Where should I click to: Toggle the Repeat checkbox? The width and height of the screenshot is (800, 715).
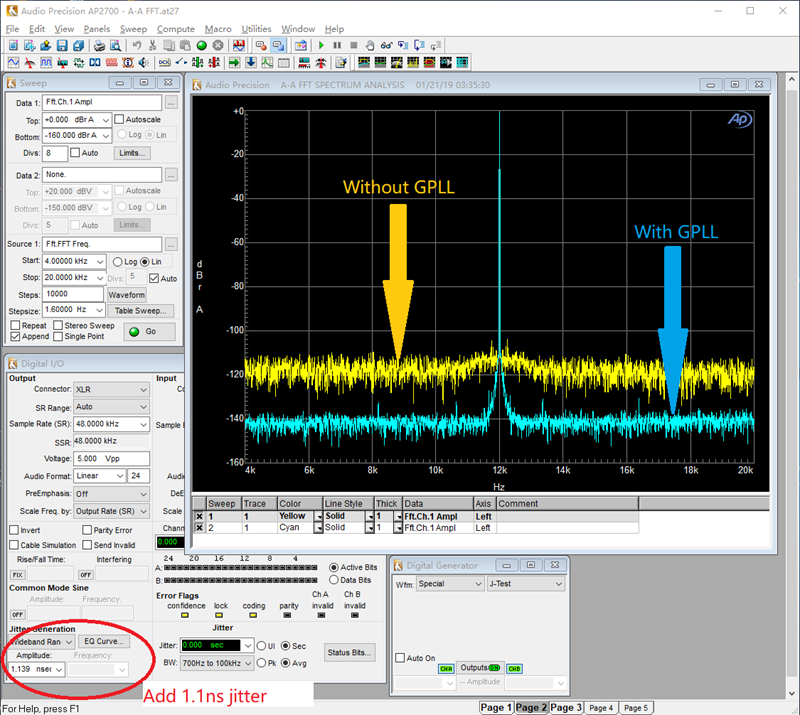coord(15,325)
